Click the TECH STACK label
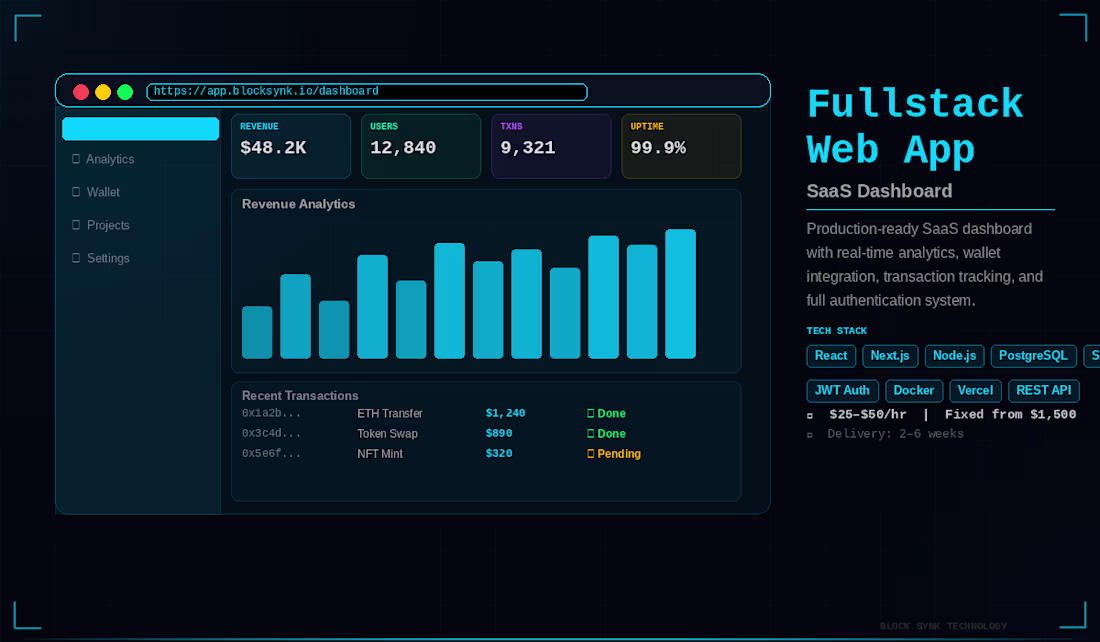1100x642 pixels. 837,330
